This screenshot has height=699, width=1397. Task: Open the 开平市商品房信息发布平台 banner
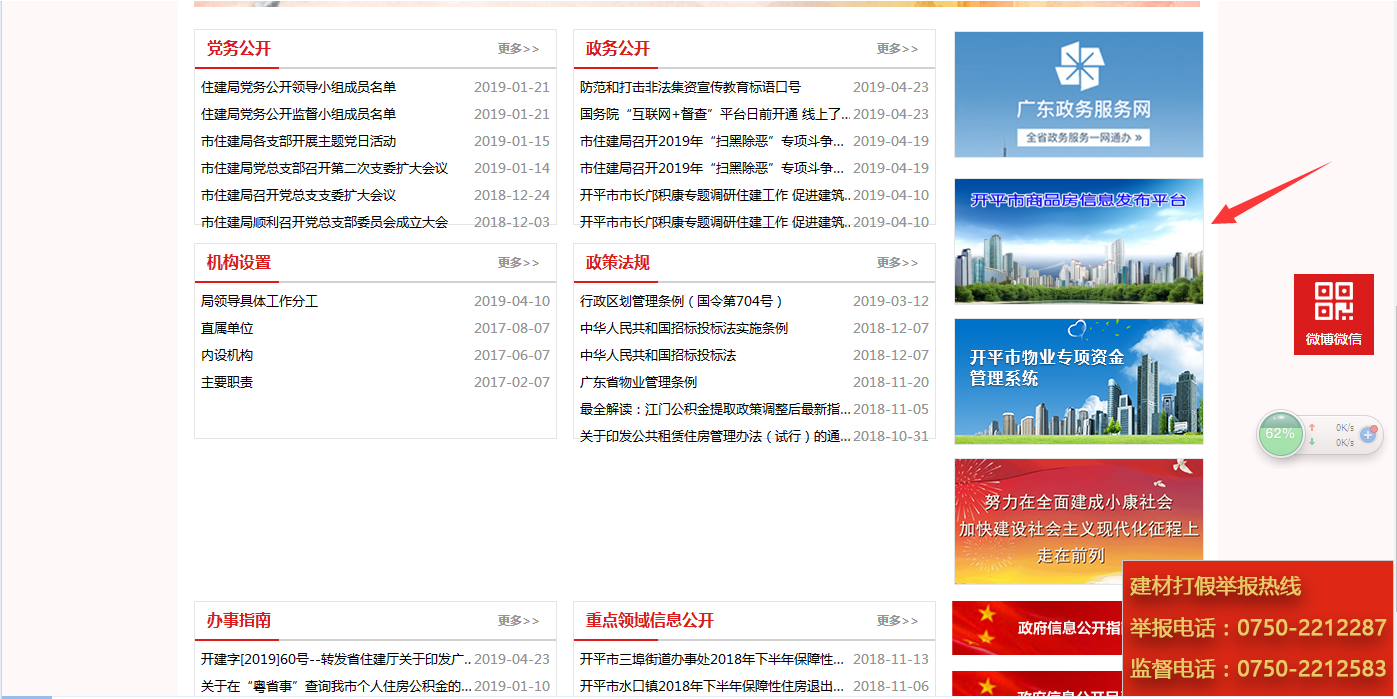(1078, 241)
